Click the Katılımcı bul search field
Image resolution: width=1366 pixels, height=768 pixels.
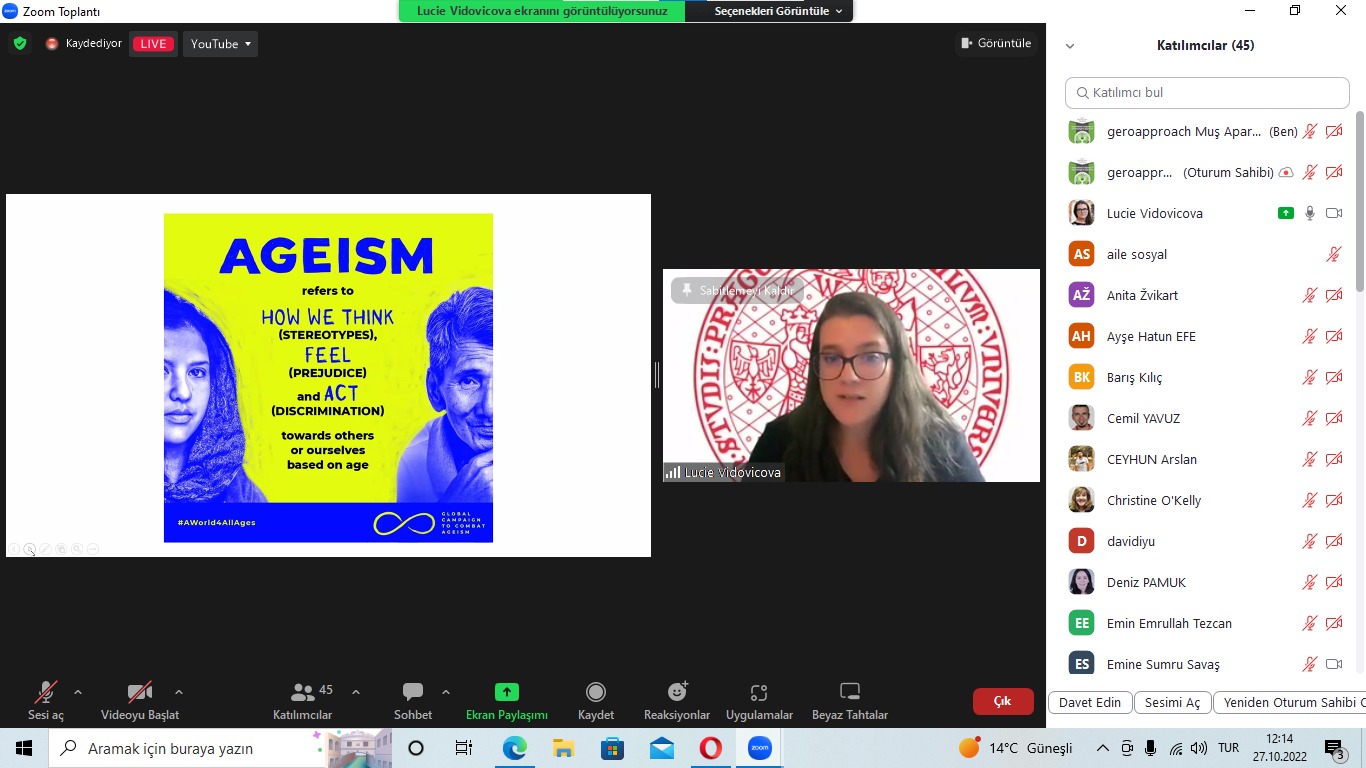[x=1207, y=93]
